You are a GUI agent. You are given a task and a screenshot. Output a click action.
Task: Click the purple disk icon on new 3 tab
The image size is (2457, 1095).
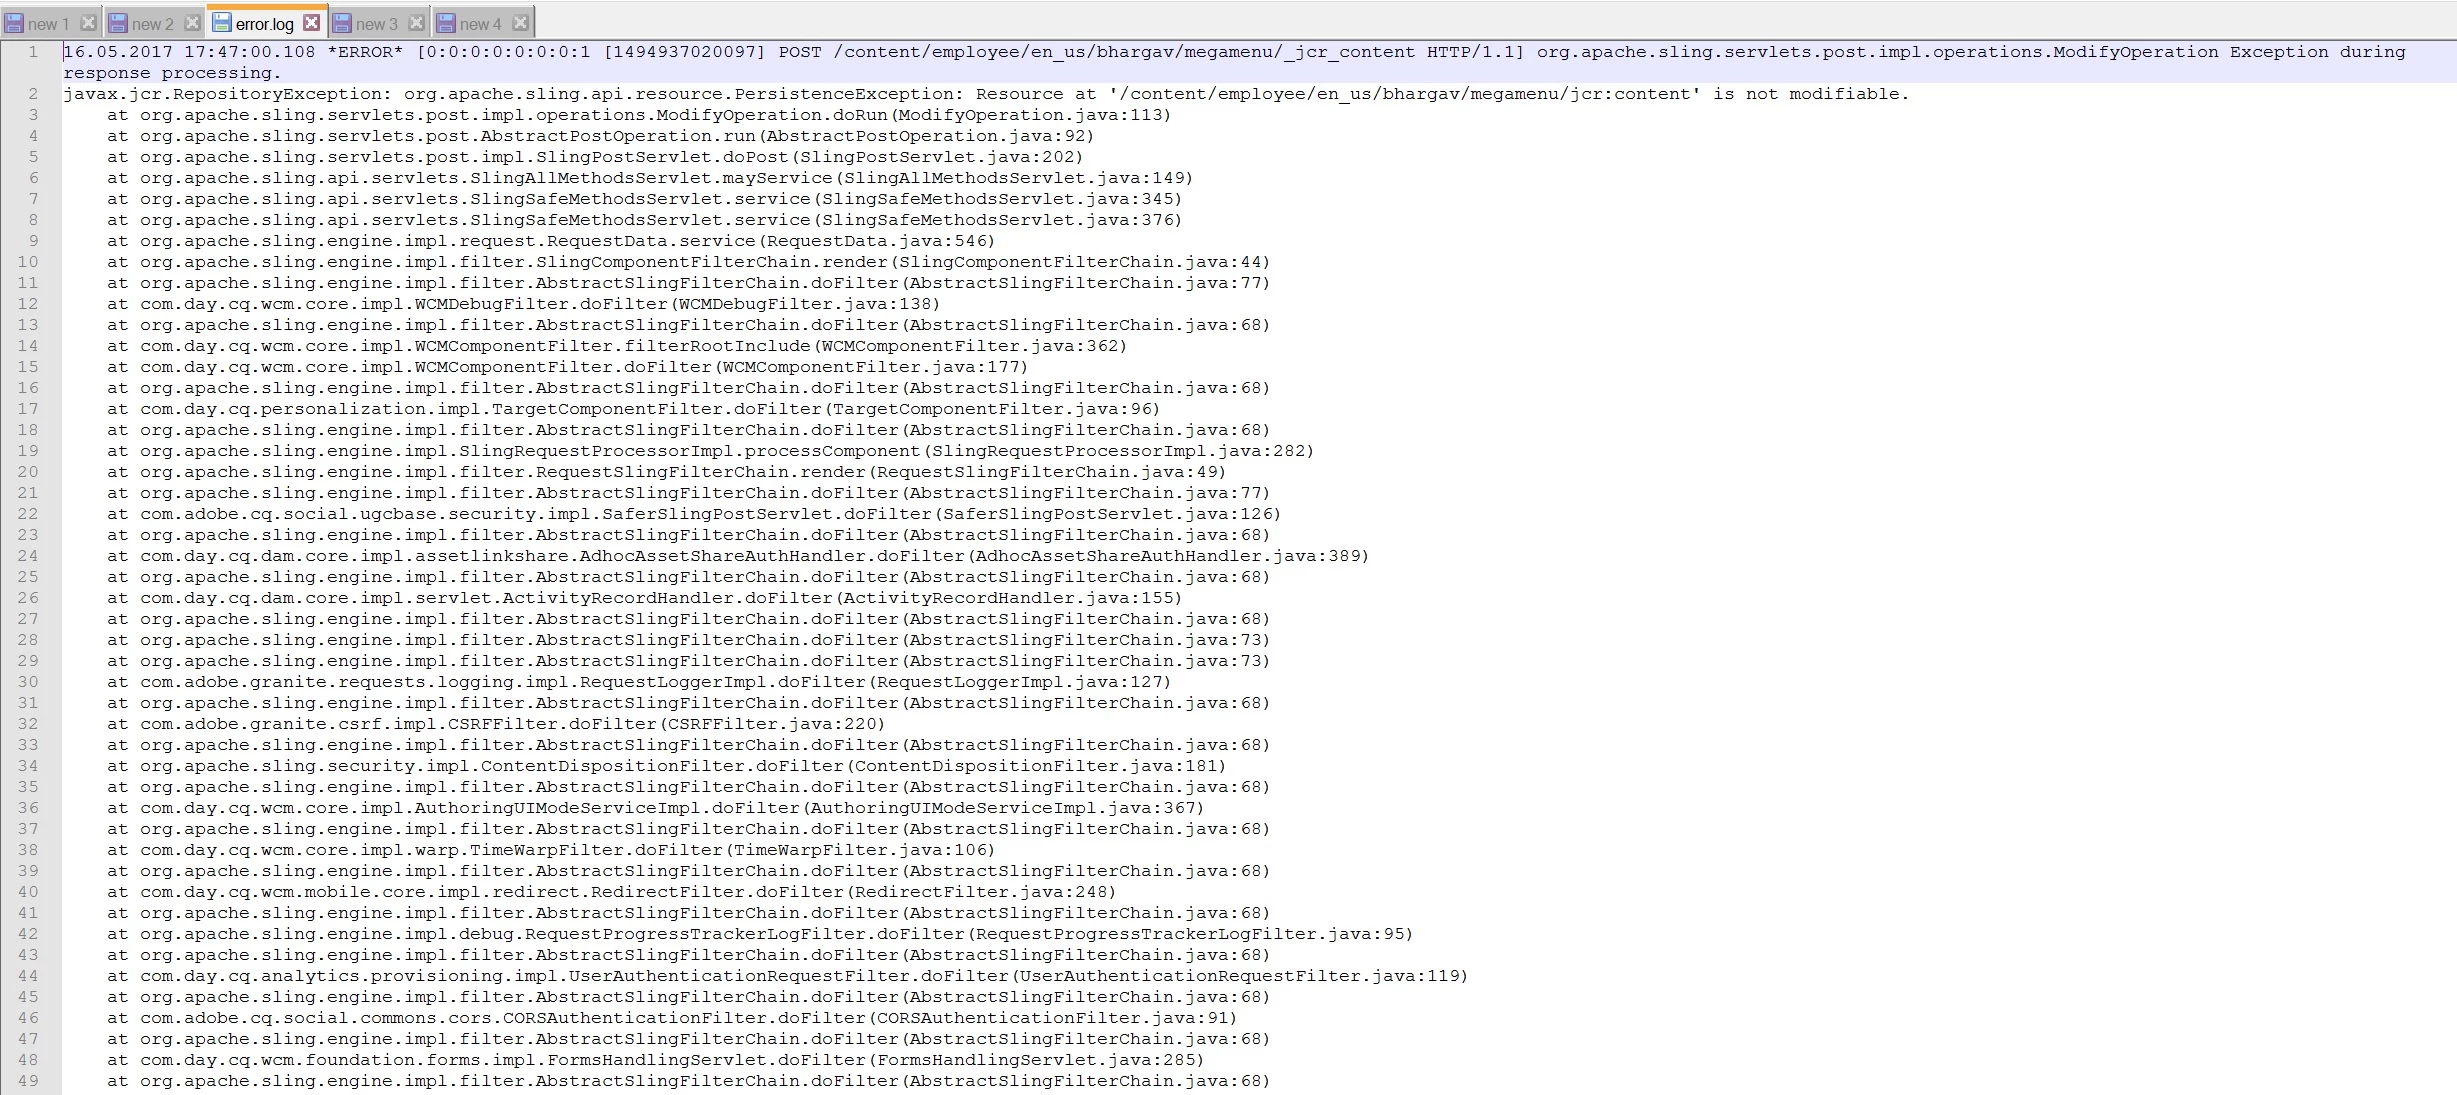(342, 23)
